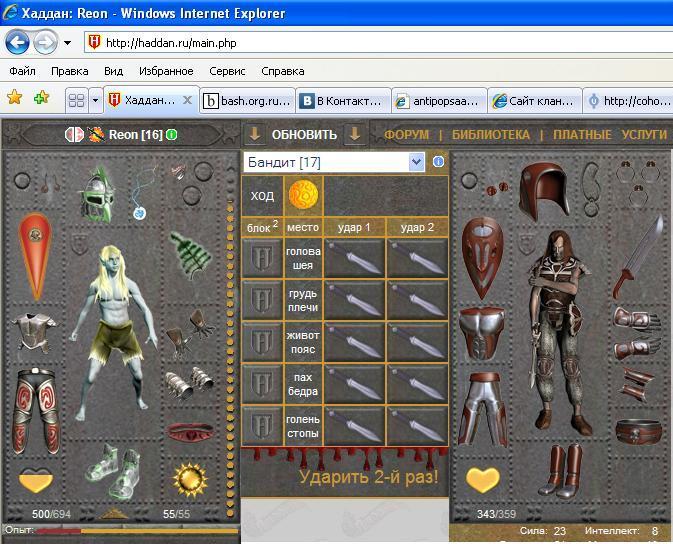Image resolution: width=673 pixels, height=544 pixels.
Task: Click Reon's green helmet item
Action: coord(97,194)
